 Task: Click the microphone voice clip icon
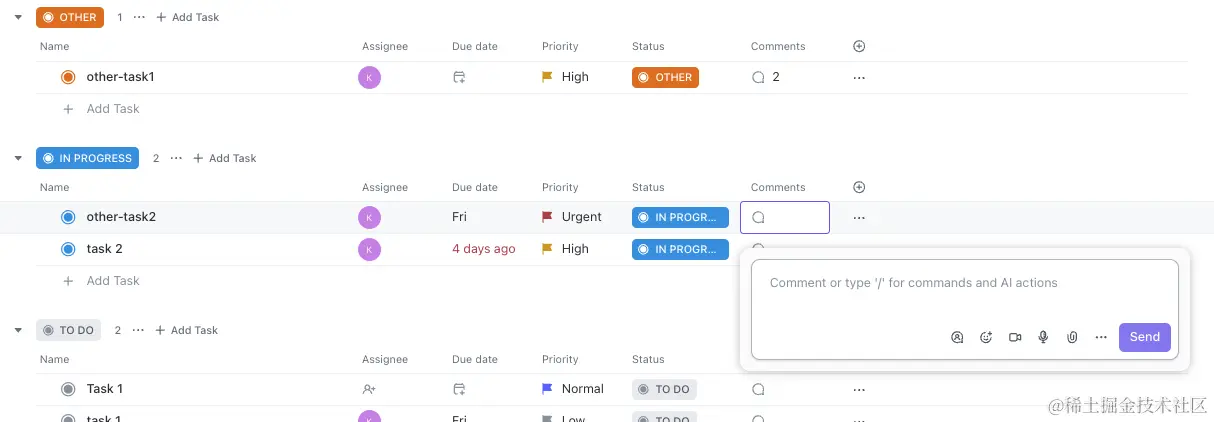click(x=1043, y=338)
